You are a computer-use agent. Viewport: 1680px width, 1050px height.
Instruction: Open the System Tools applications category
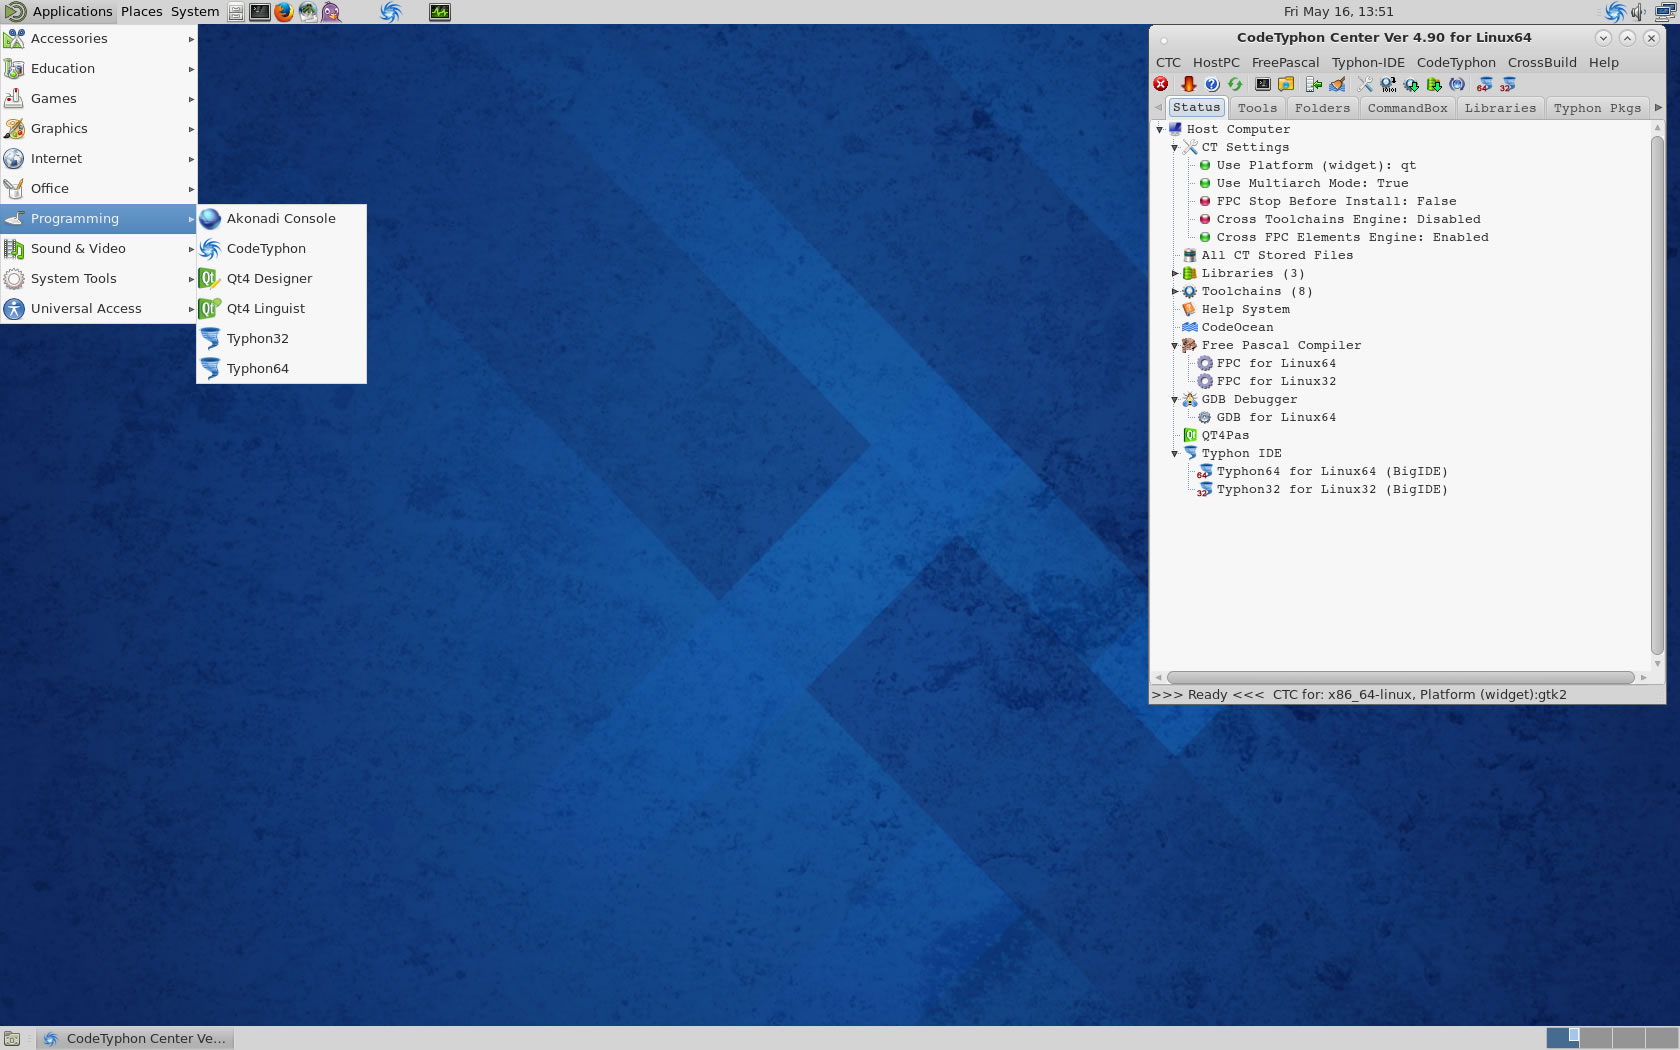99,278
